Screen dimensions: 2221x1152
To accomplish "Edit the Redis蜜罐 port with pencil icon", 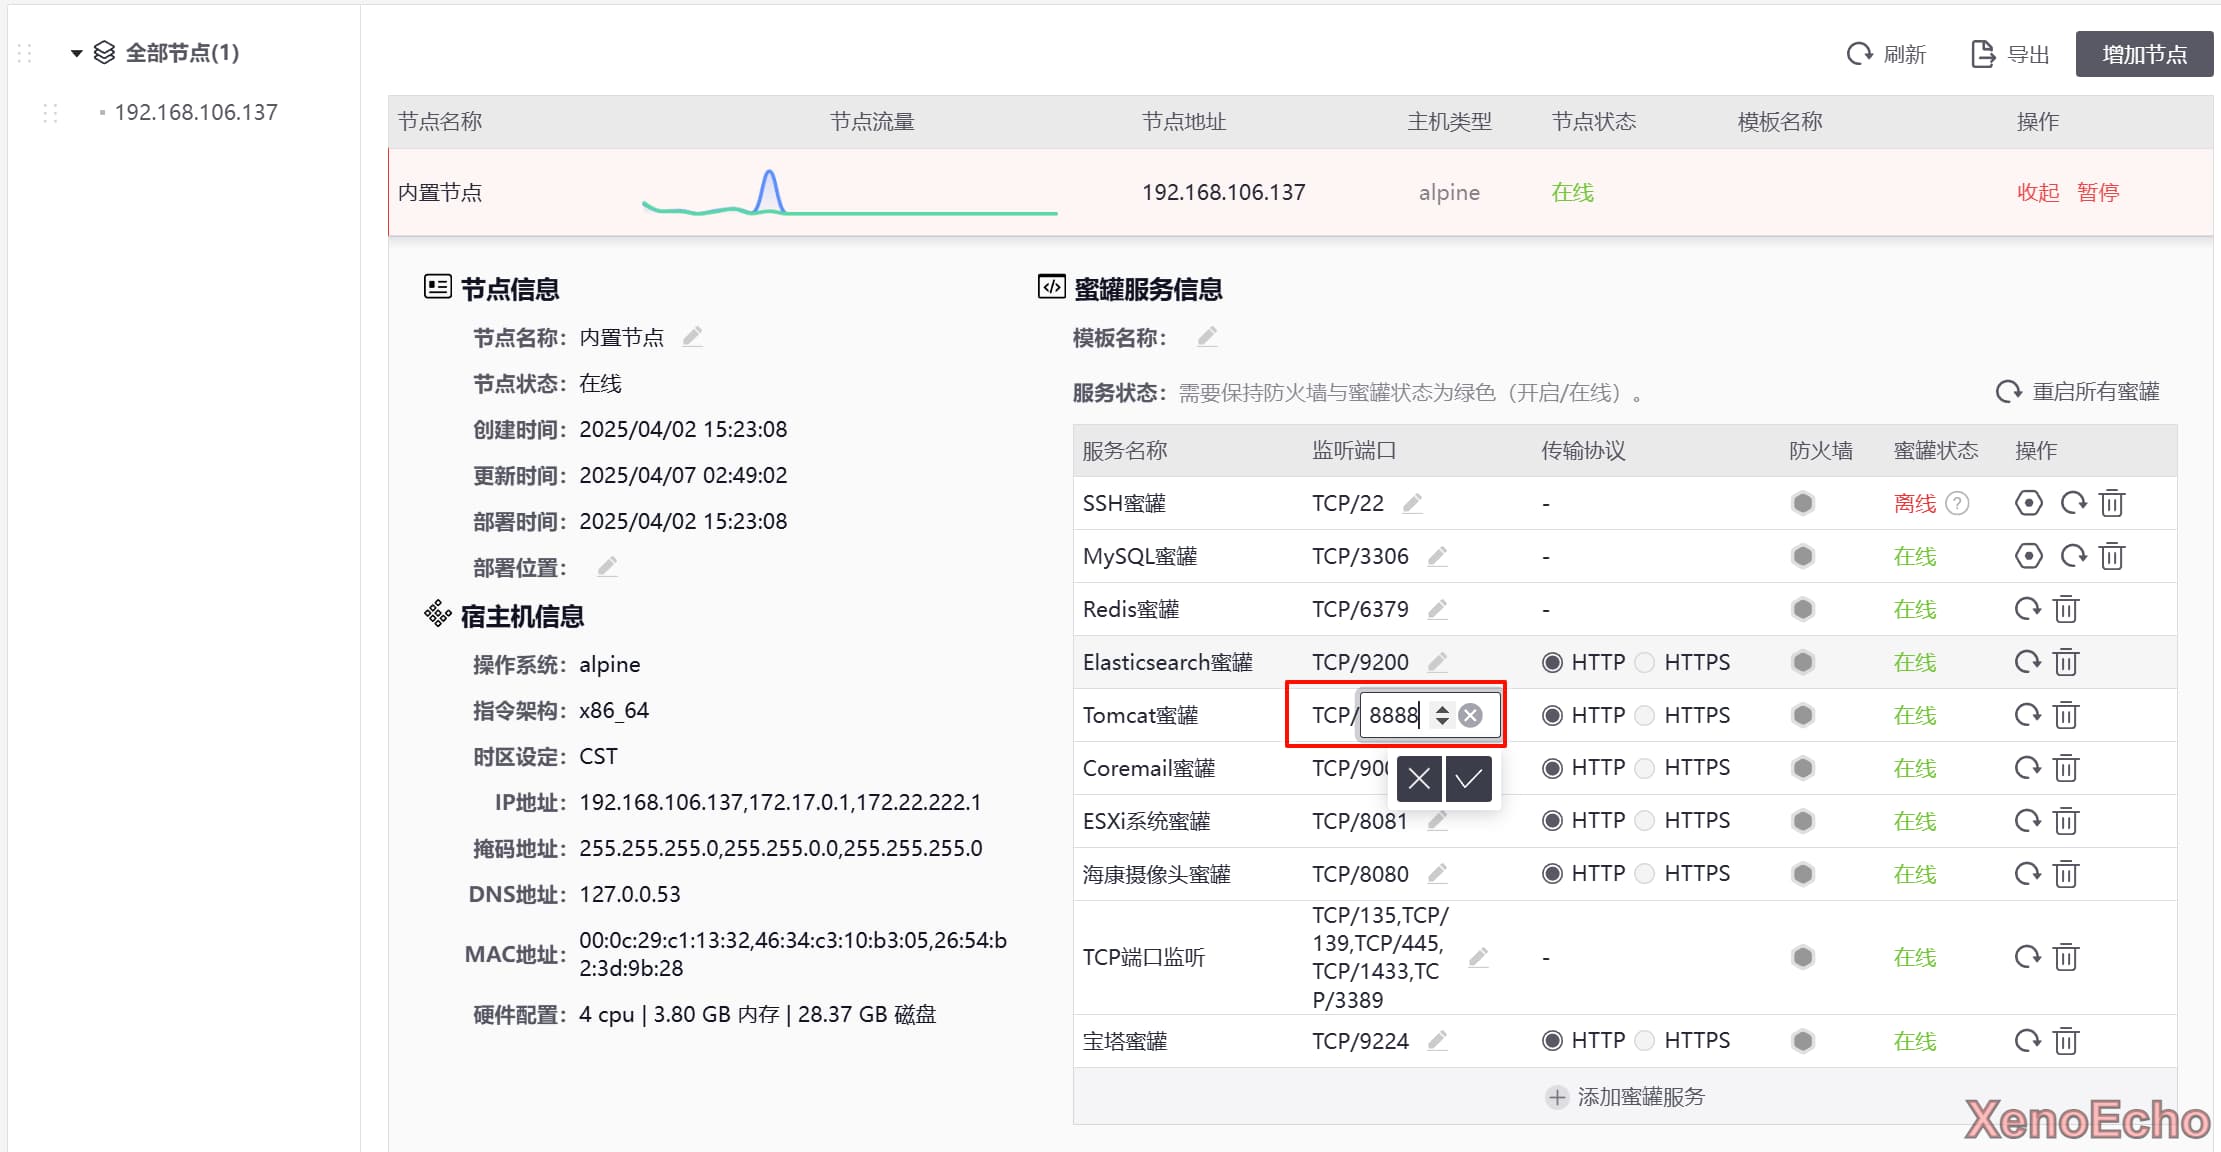I will [1437, 609].
